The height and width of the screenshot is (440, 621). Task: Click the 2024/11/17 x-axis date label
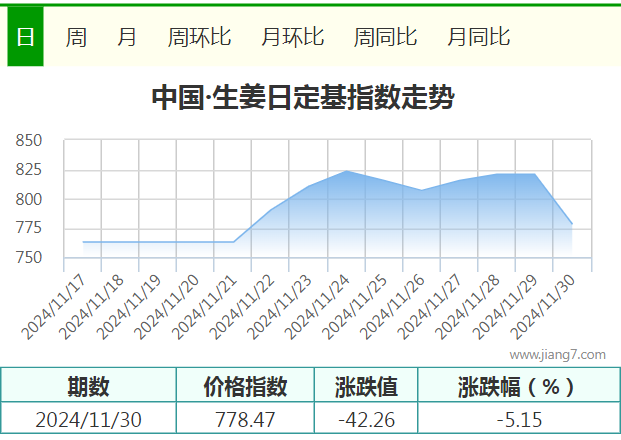click(53, 307)
